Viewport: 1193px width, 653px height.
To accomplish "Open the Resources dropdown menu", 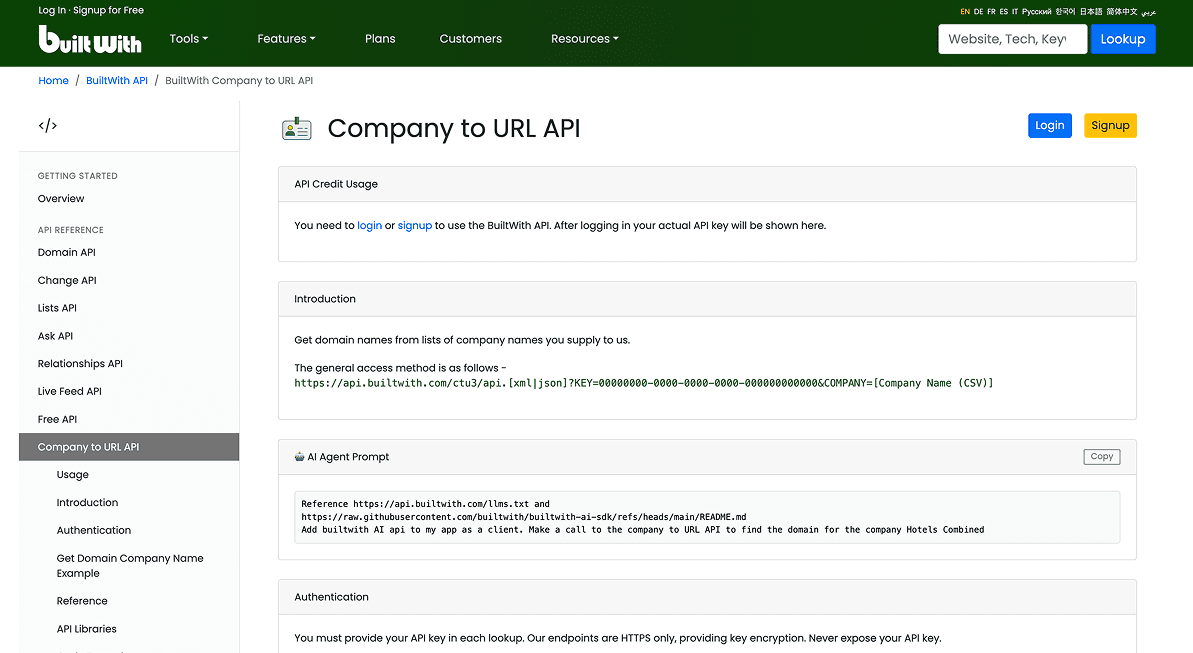I will coord(584,39).
